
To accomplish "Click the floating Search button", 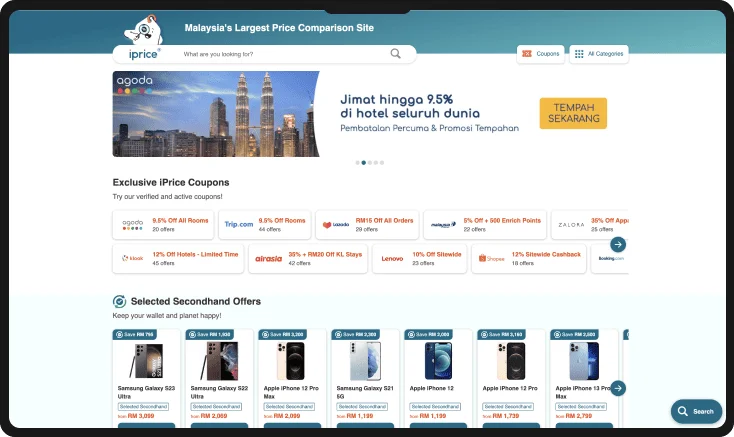I will [x=697, y=411].
